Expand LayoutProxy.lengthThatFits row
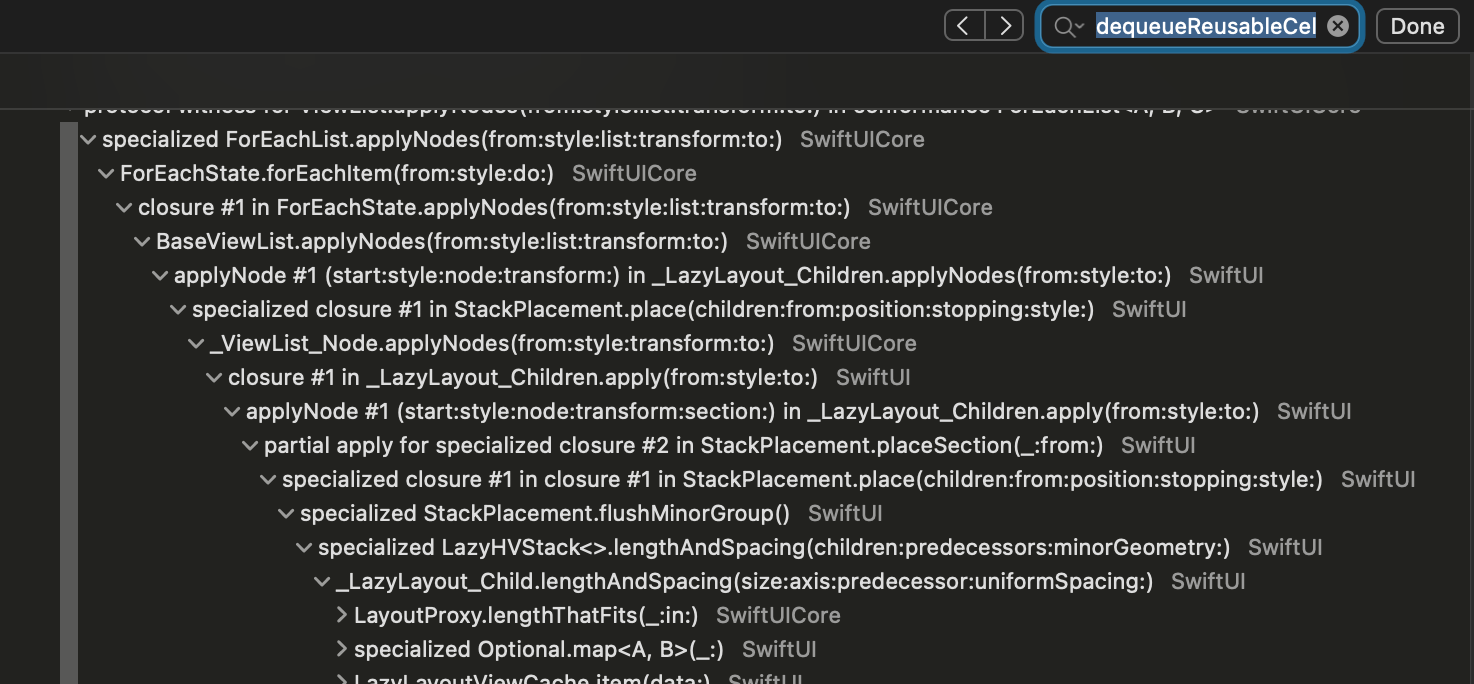Image resolution: width=1474 pixels, height=684 pixels. 341,615
